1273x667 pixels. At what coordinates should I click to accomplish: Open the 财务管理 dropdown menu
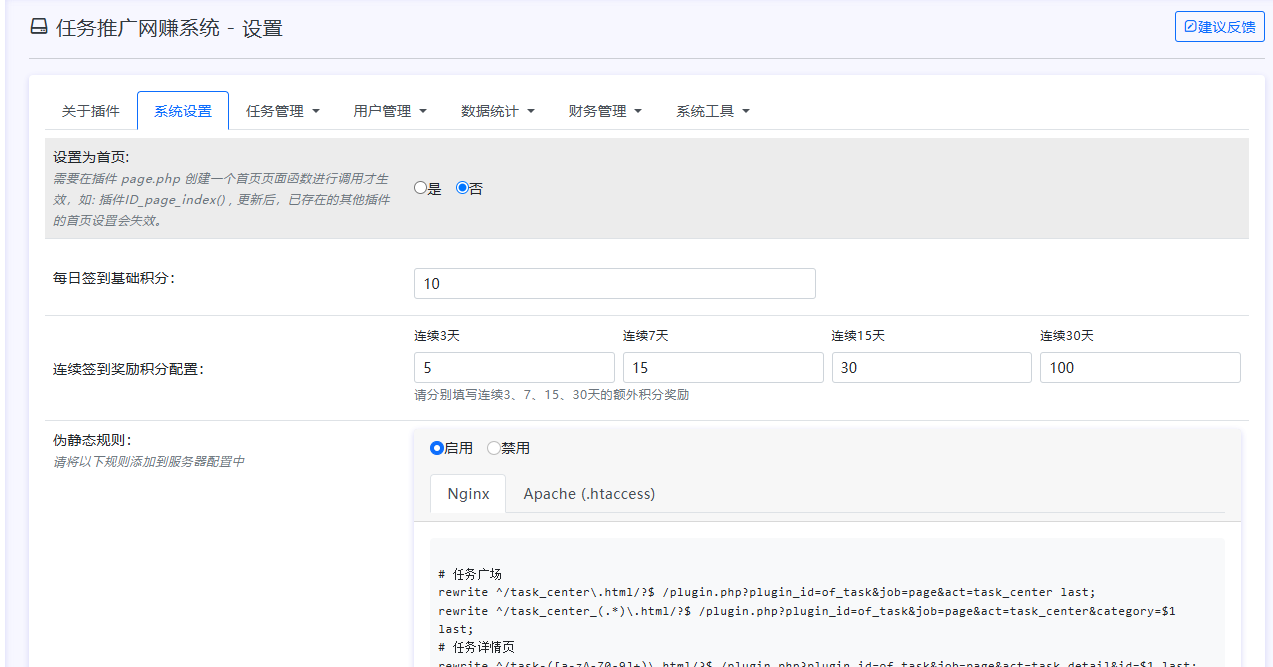point(605,111)
